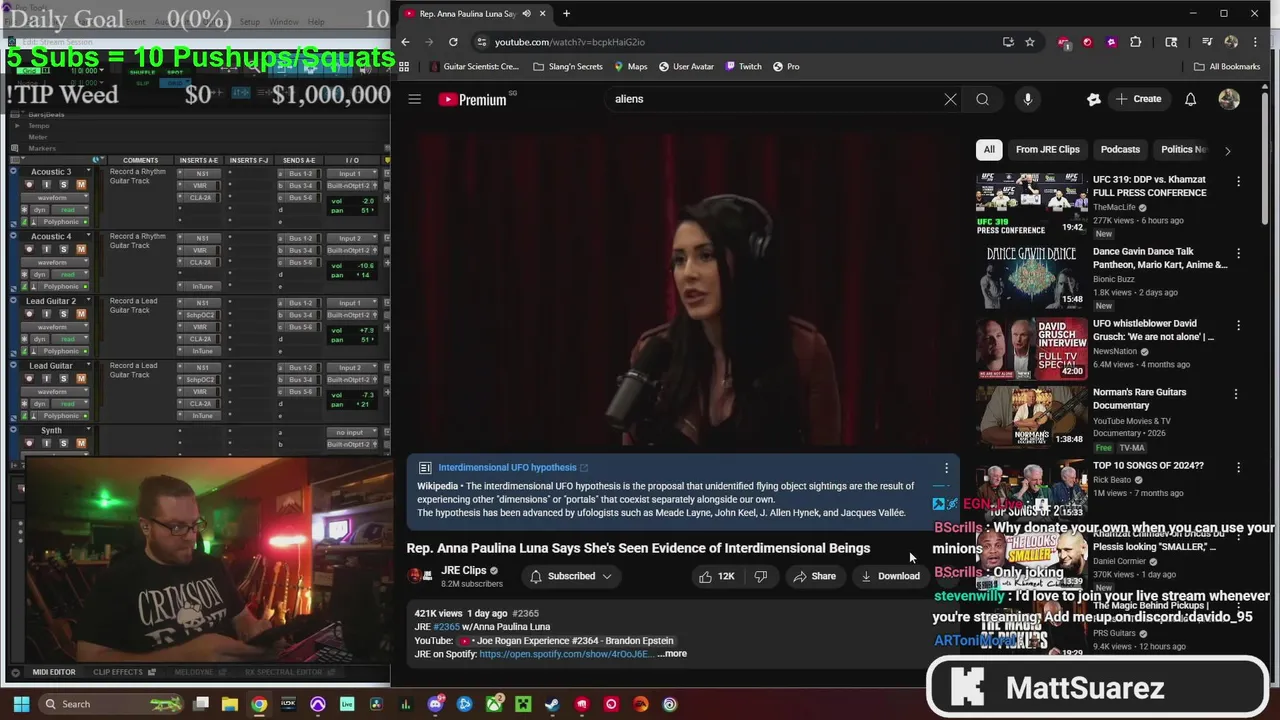Open the JRE Clips channel link

click(464, 570)
